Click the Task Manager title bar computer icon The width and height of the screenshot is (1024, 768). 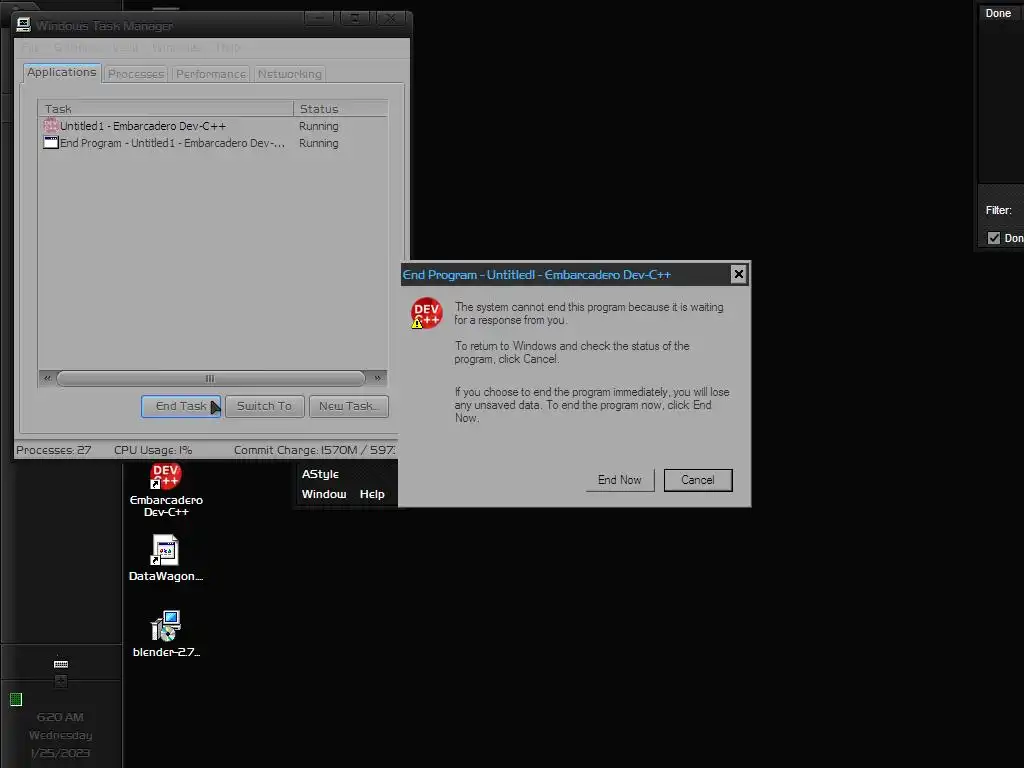pos(24,25)
